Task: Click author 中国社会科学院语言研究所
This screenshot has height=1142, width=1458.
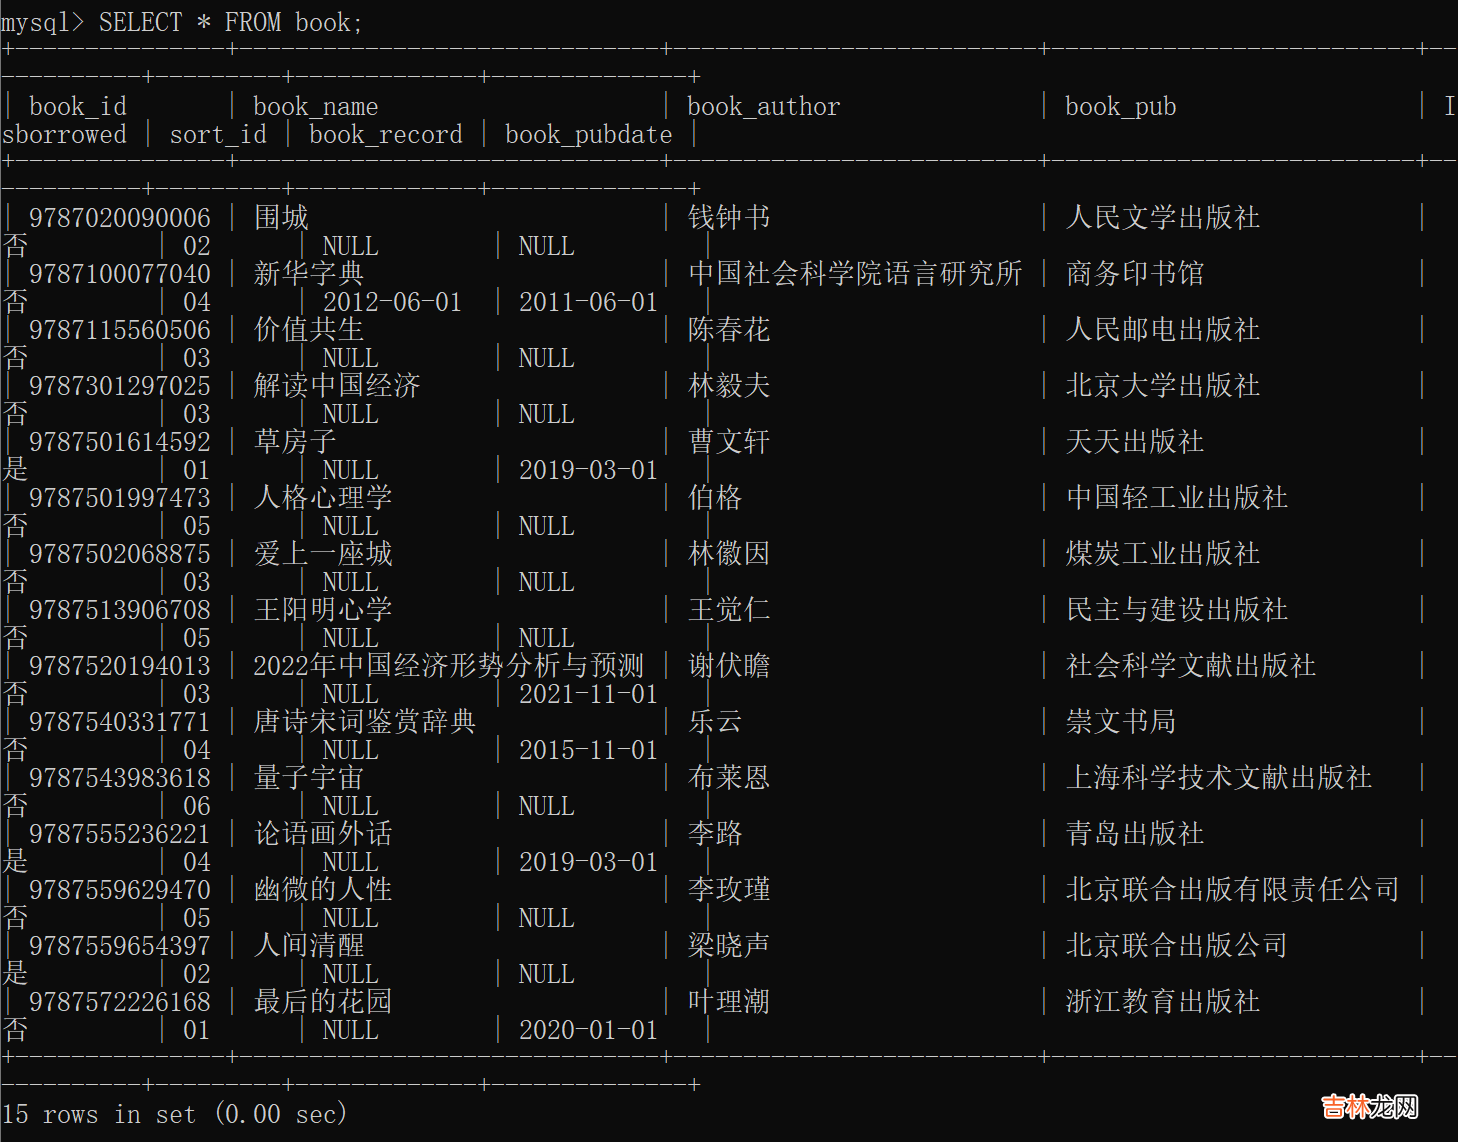Action: click(855, 274)
